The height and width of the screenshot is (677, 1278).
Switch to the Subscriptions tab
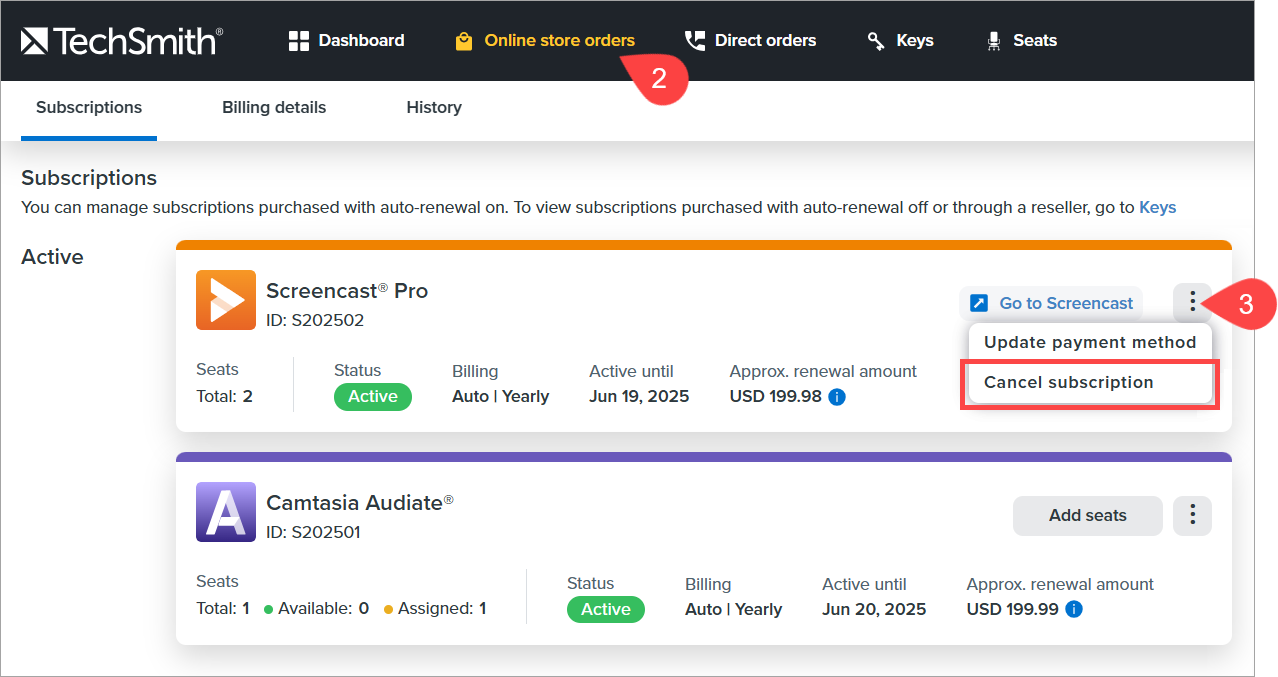(x=89, y=108)
